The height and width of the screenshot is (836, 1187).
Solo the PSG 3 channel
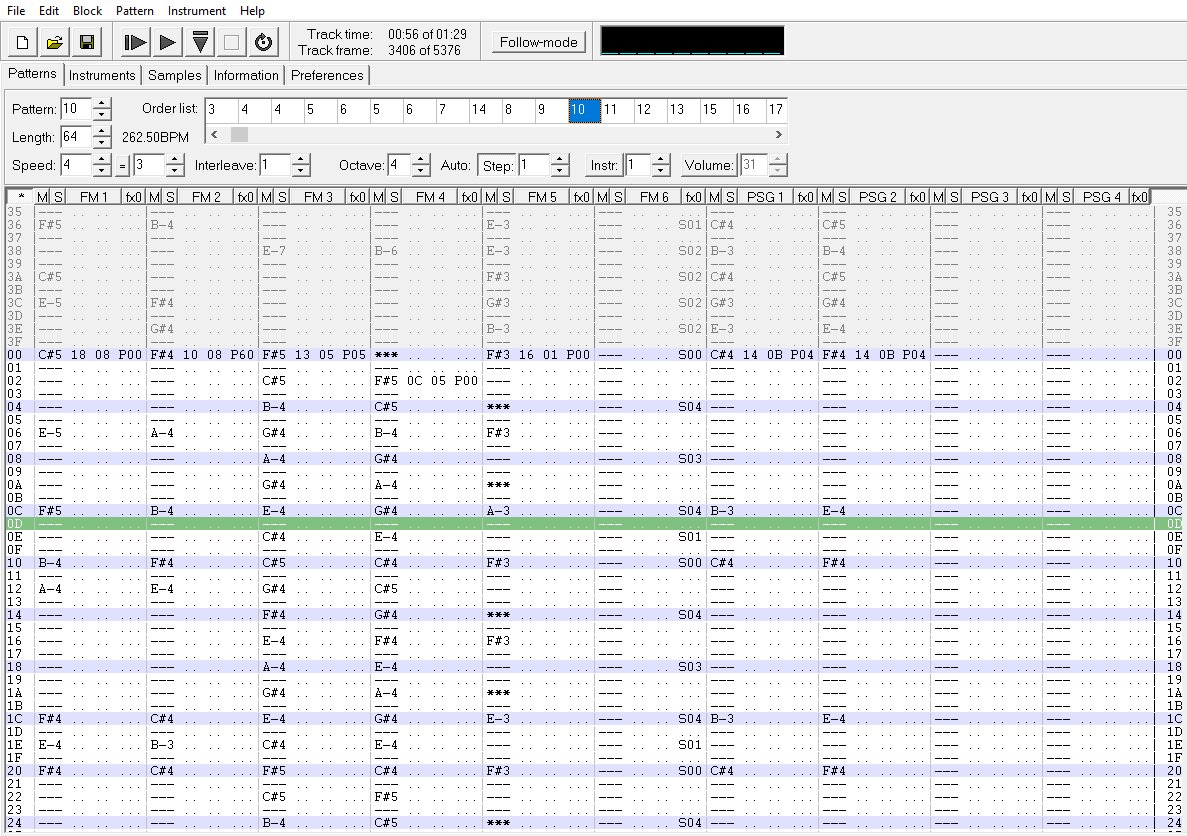click(954, 197)
